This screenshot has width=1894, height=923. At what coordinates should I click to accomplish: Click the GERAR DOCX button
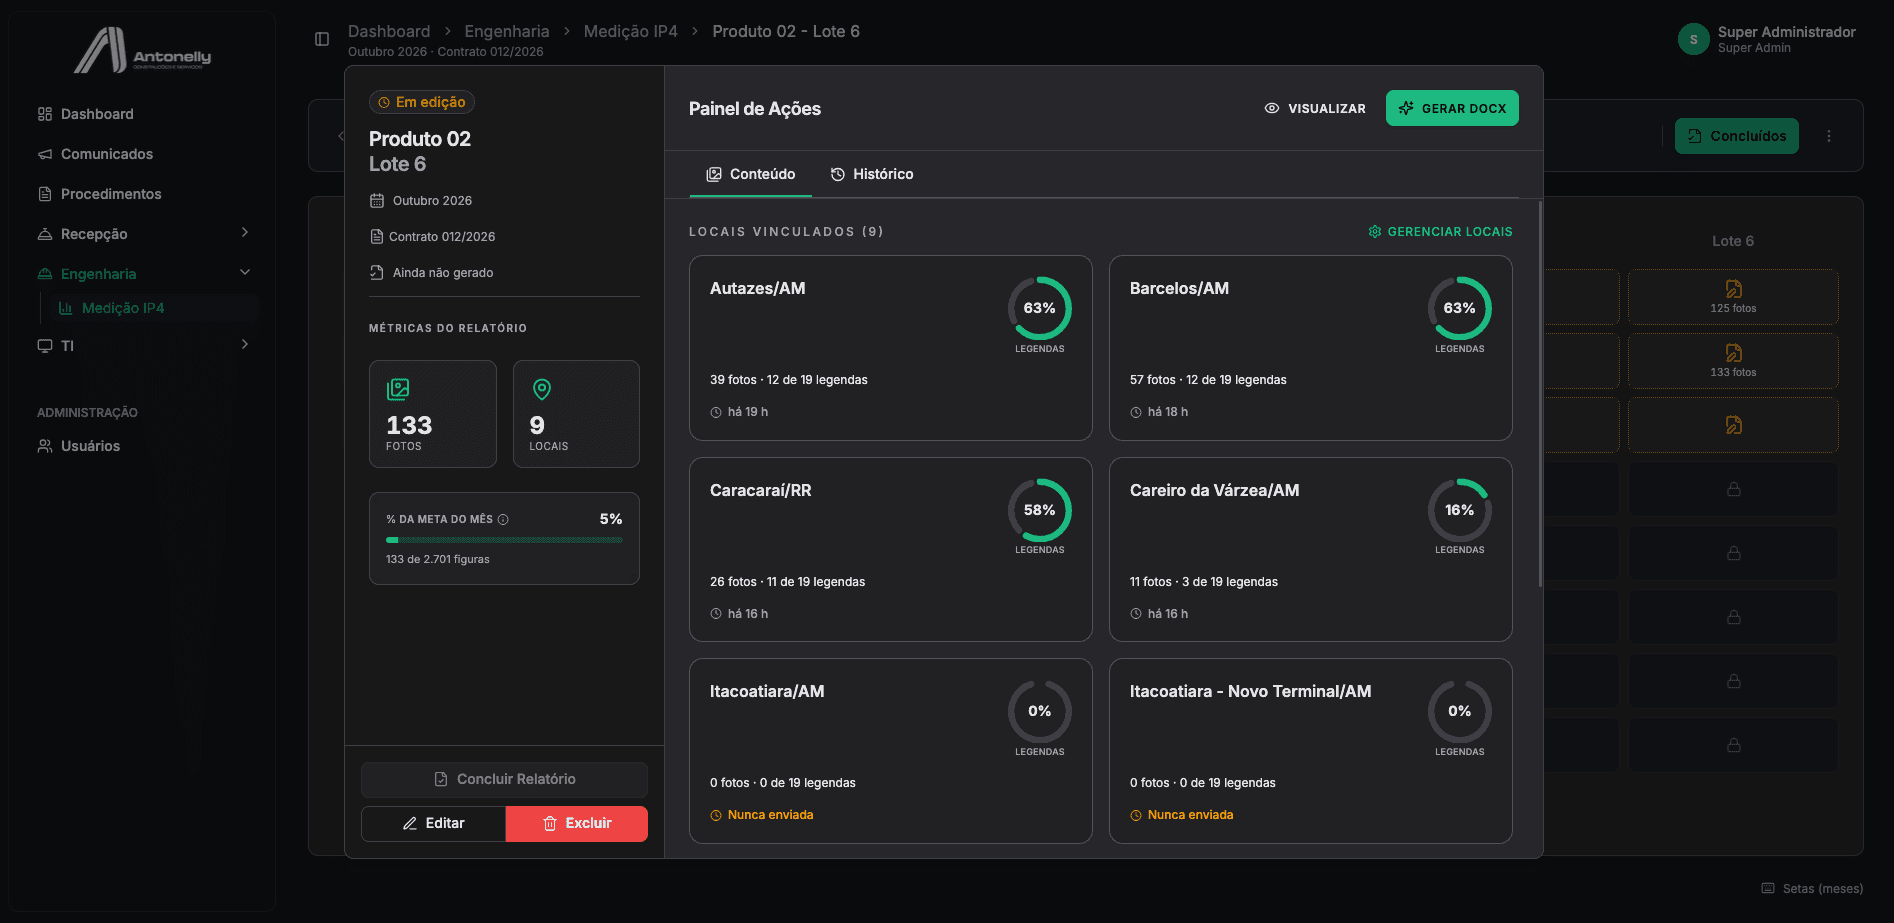(x=1452, y=108)
